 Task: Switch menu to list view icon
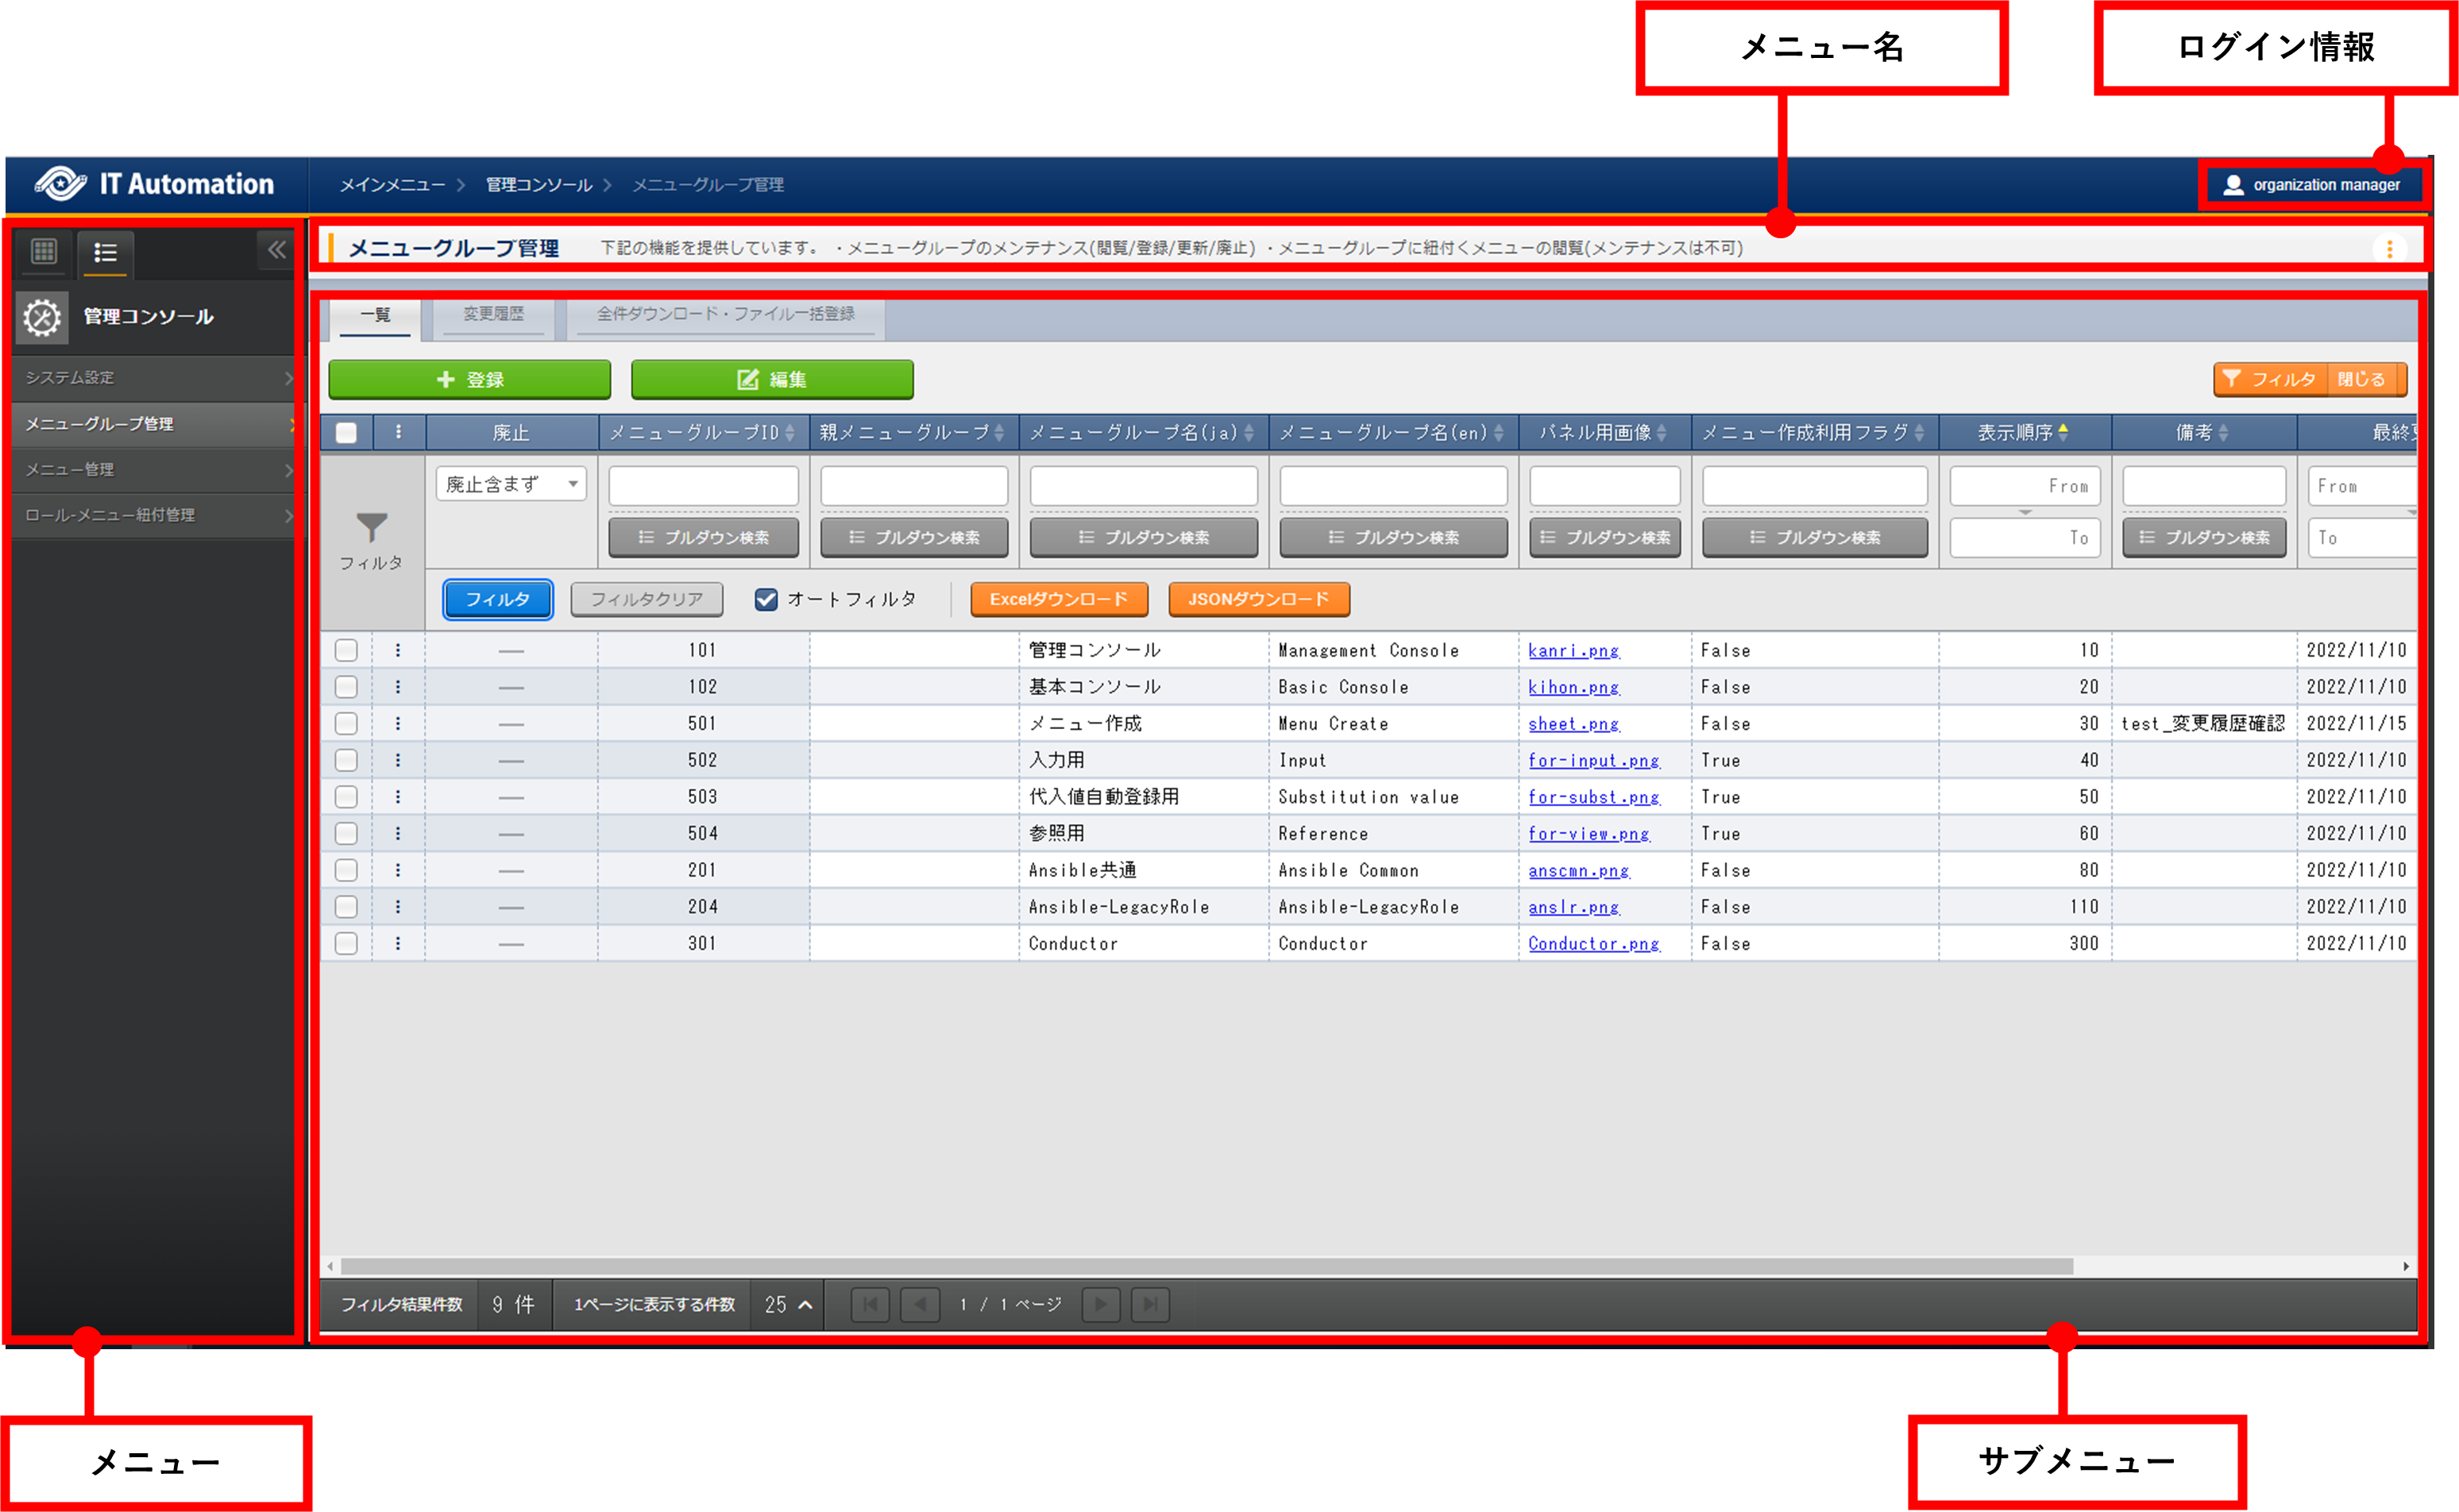coord(105,253)
